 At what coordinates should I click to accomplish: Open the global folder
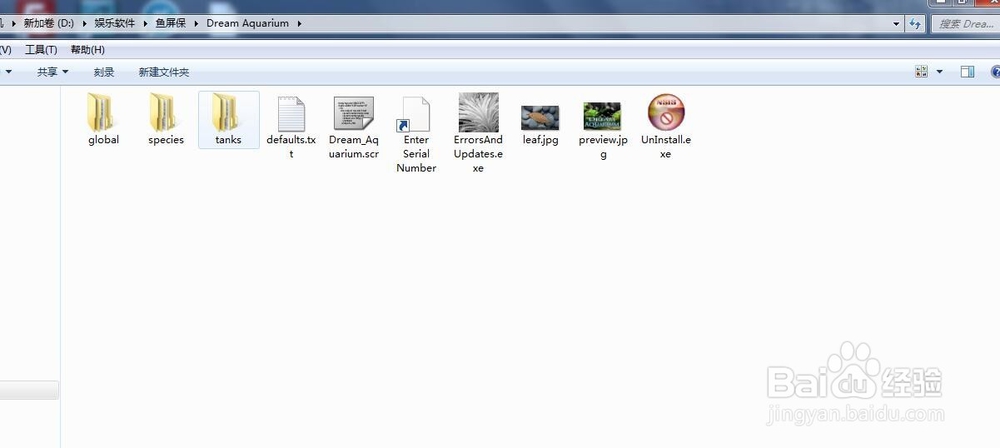(103, 119)
